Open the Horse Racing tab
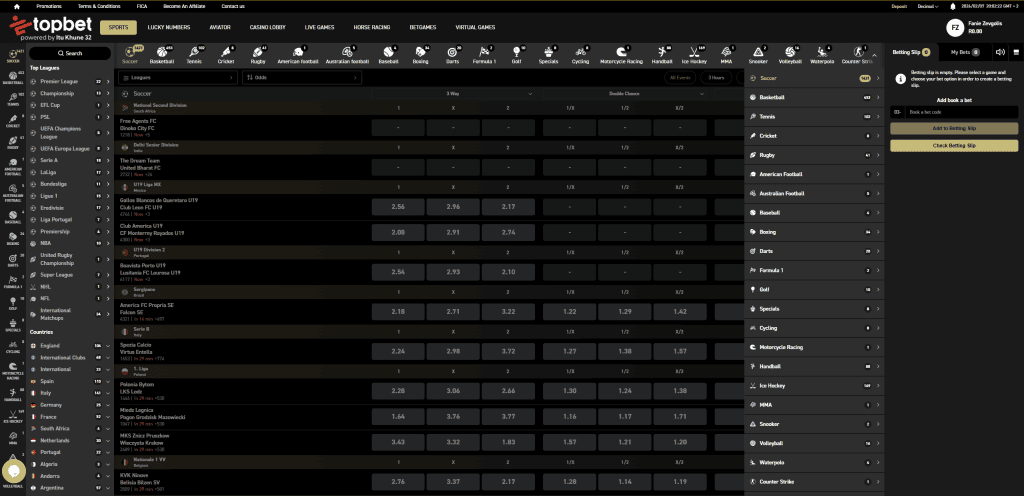 pyautogui.click(x=372, y=27)
